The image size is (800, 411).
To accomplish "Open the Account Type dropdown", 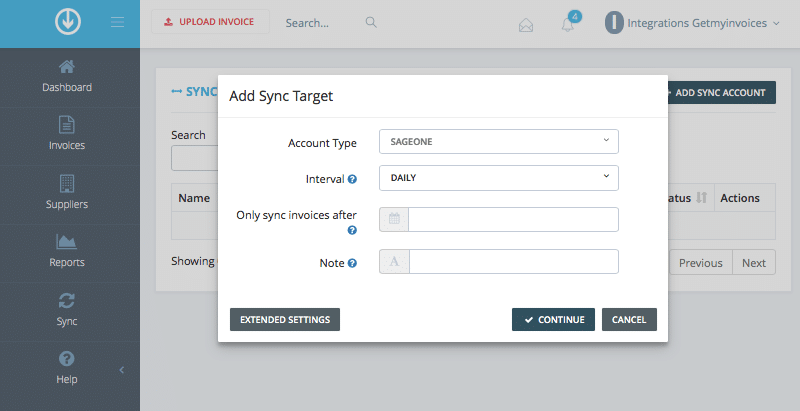I will tap(498, 141).
